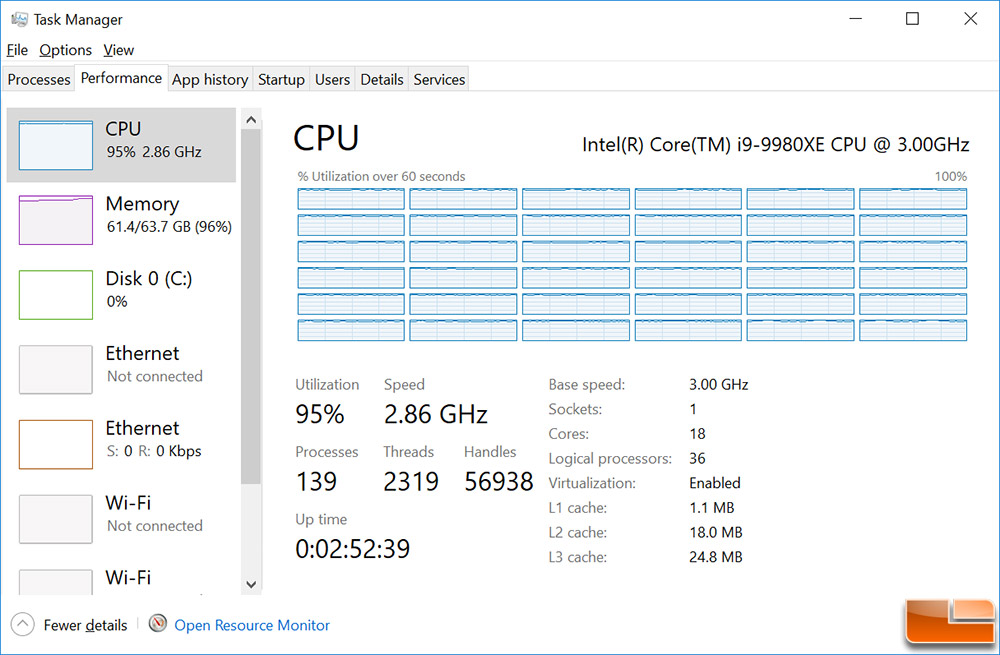Click the Cores value 18
Screen dimensions: 1000x655
point(697,434)
